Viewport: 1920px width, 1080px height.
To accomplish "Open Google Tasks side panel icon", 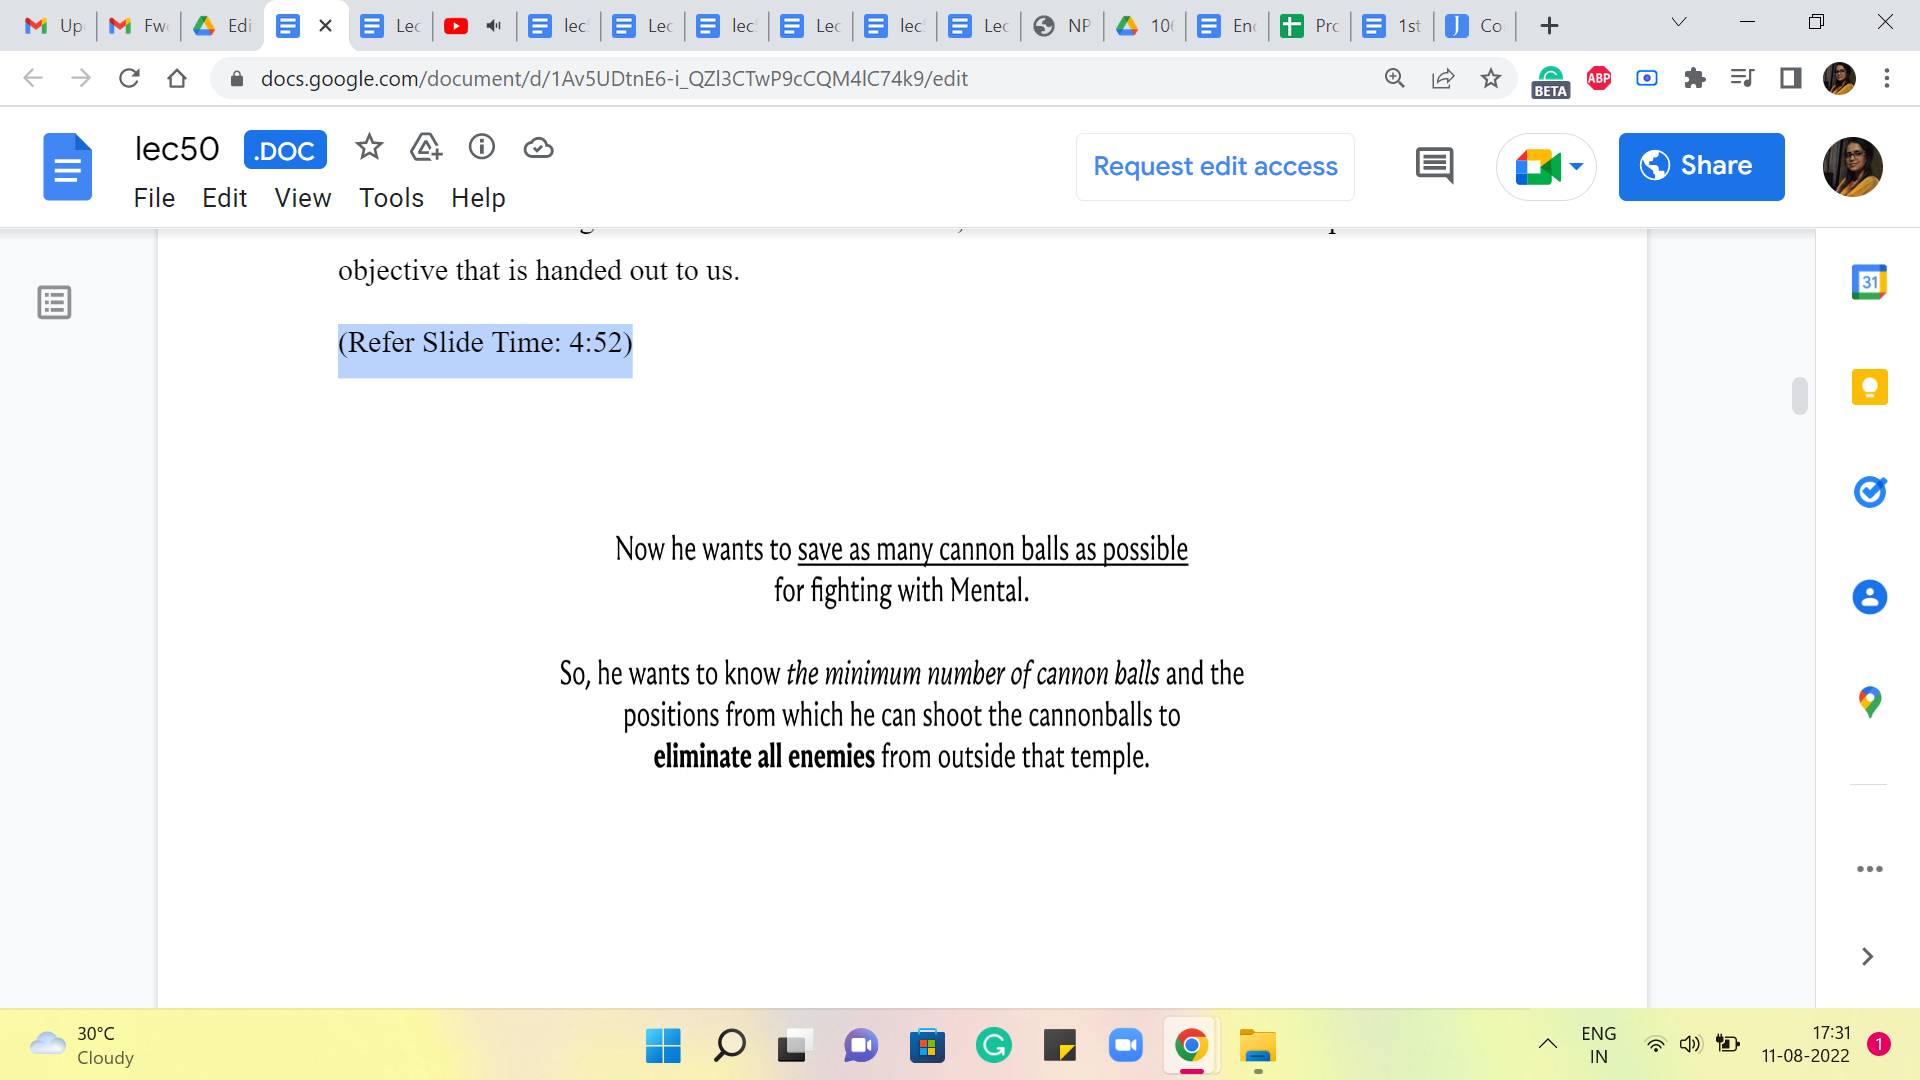I will [1869, 492].
